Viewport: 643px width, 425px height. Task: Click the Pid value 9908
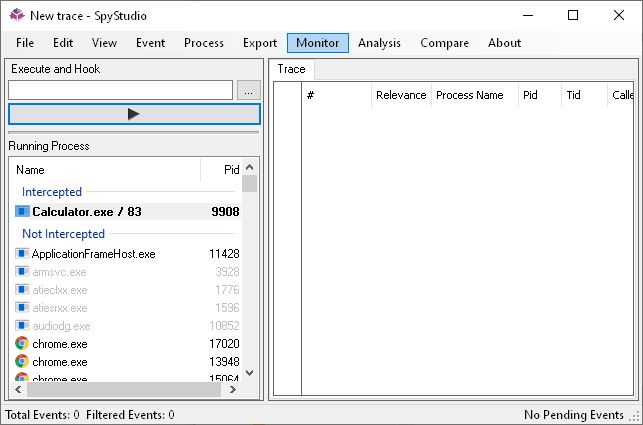(x=226, y=212)
